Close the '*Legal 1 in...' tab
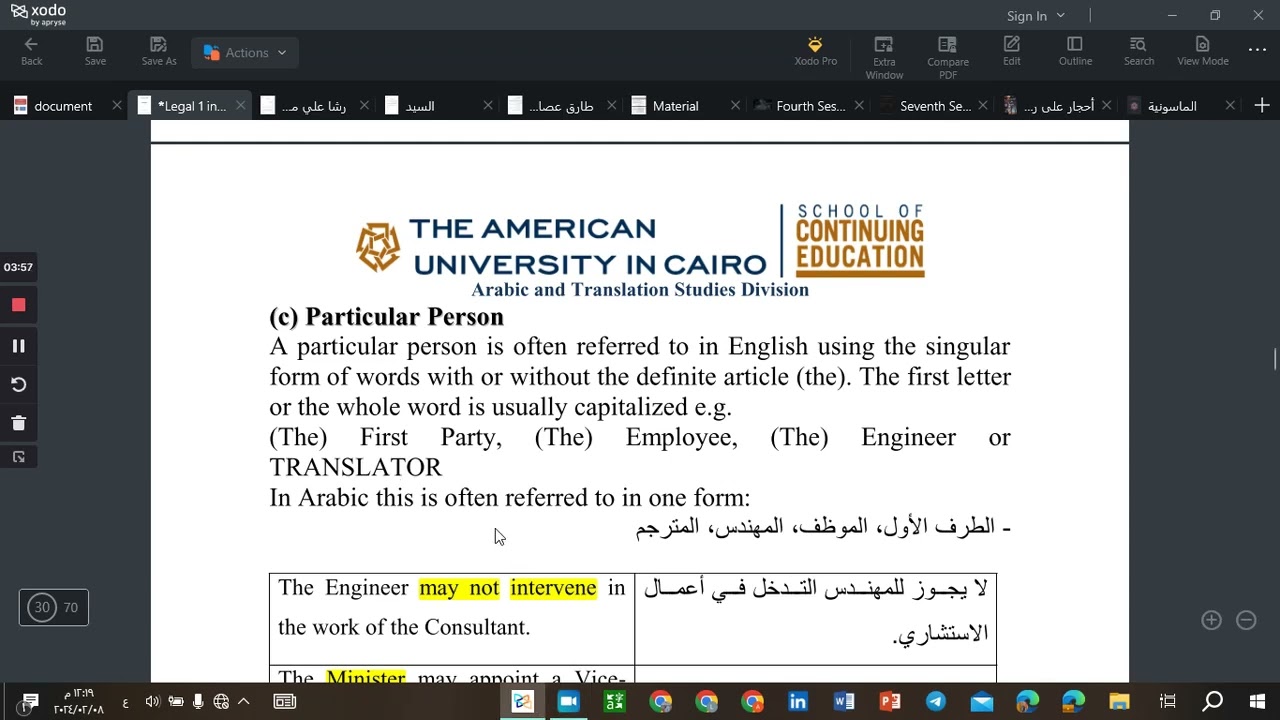Image resolution: width=1280 pixels, height=720 pixels. click(x=241, y=105)
